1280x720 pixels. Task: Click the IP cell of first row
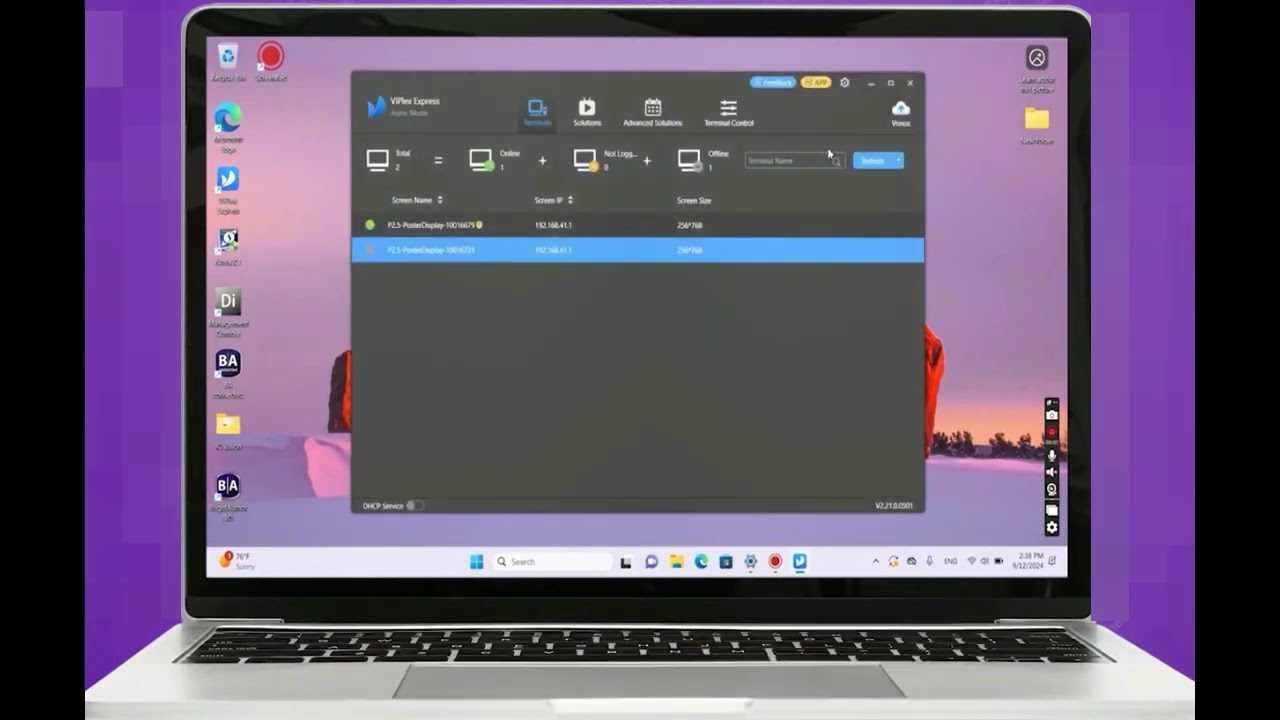553,225
